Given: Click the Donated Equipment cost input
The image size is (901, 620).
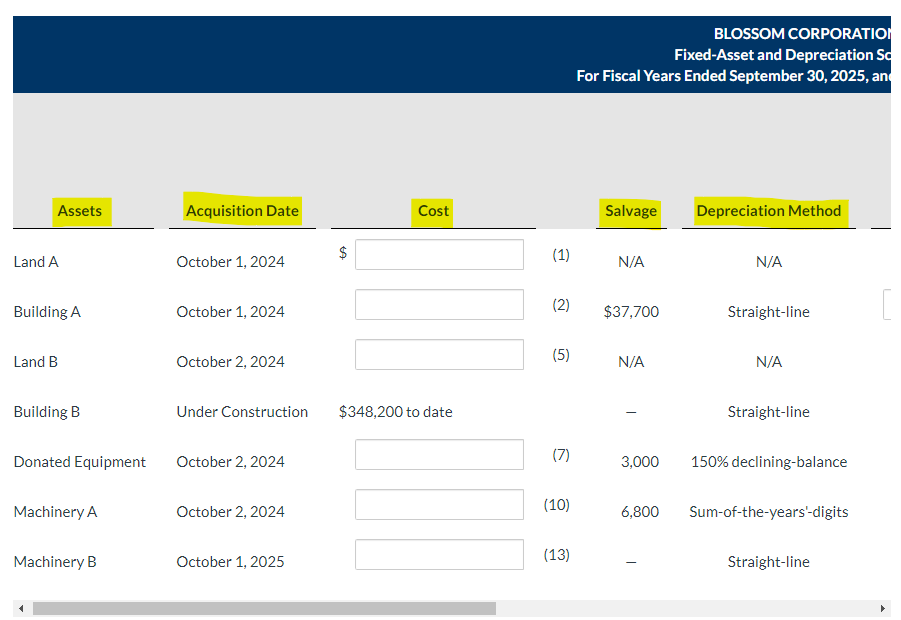Looking at the screenshot, I should pyautogui.click(x=439, y=455).
